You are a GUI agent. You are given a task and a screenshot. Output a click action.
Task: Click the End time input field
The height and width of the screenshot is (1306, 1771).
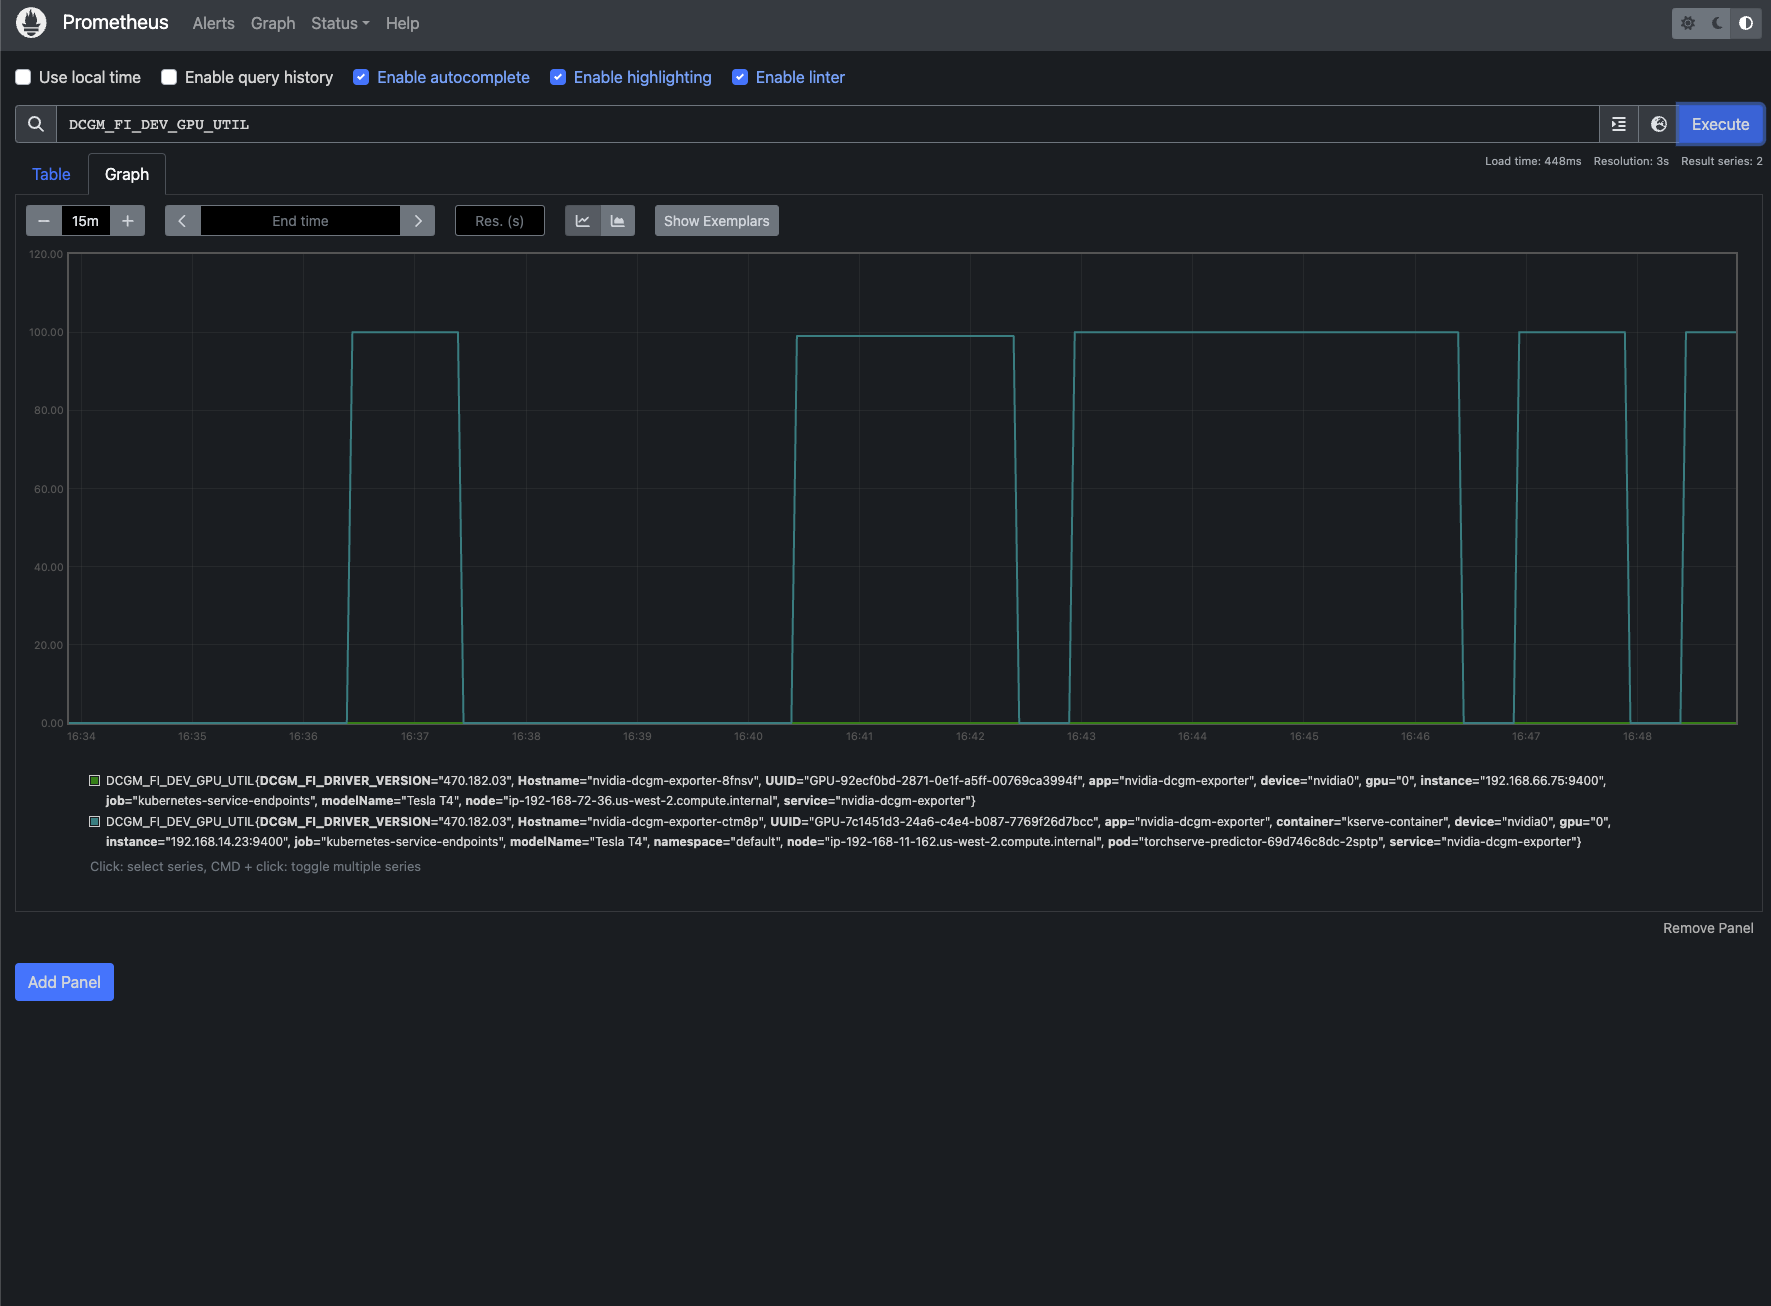point(300,221)
